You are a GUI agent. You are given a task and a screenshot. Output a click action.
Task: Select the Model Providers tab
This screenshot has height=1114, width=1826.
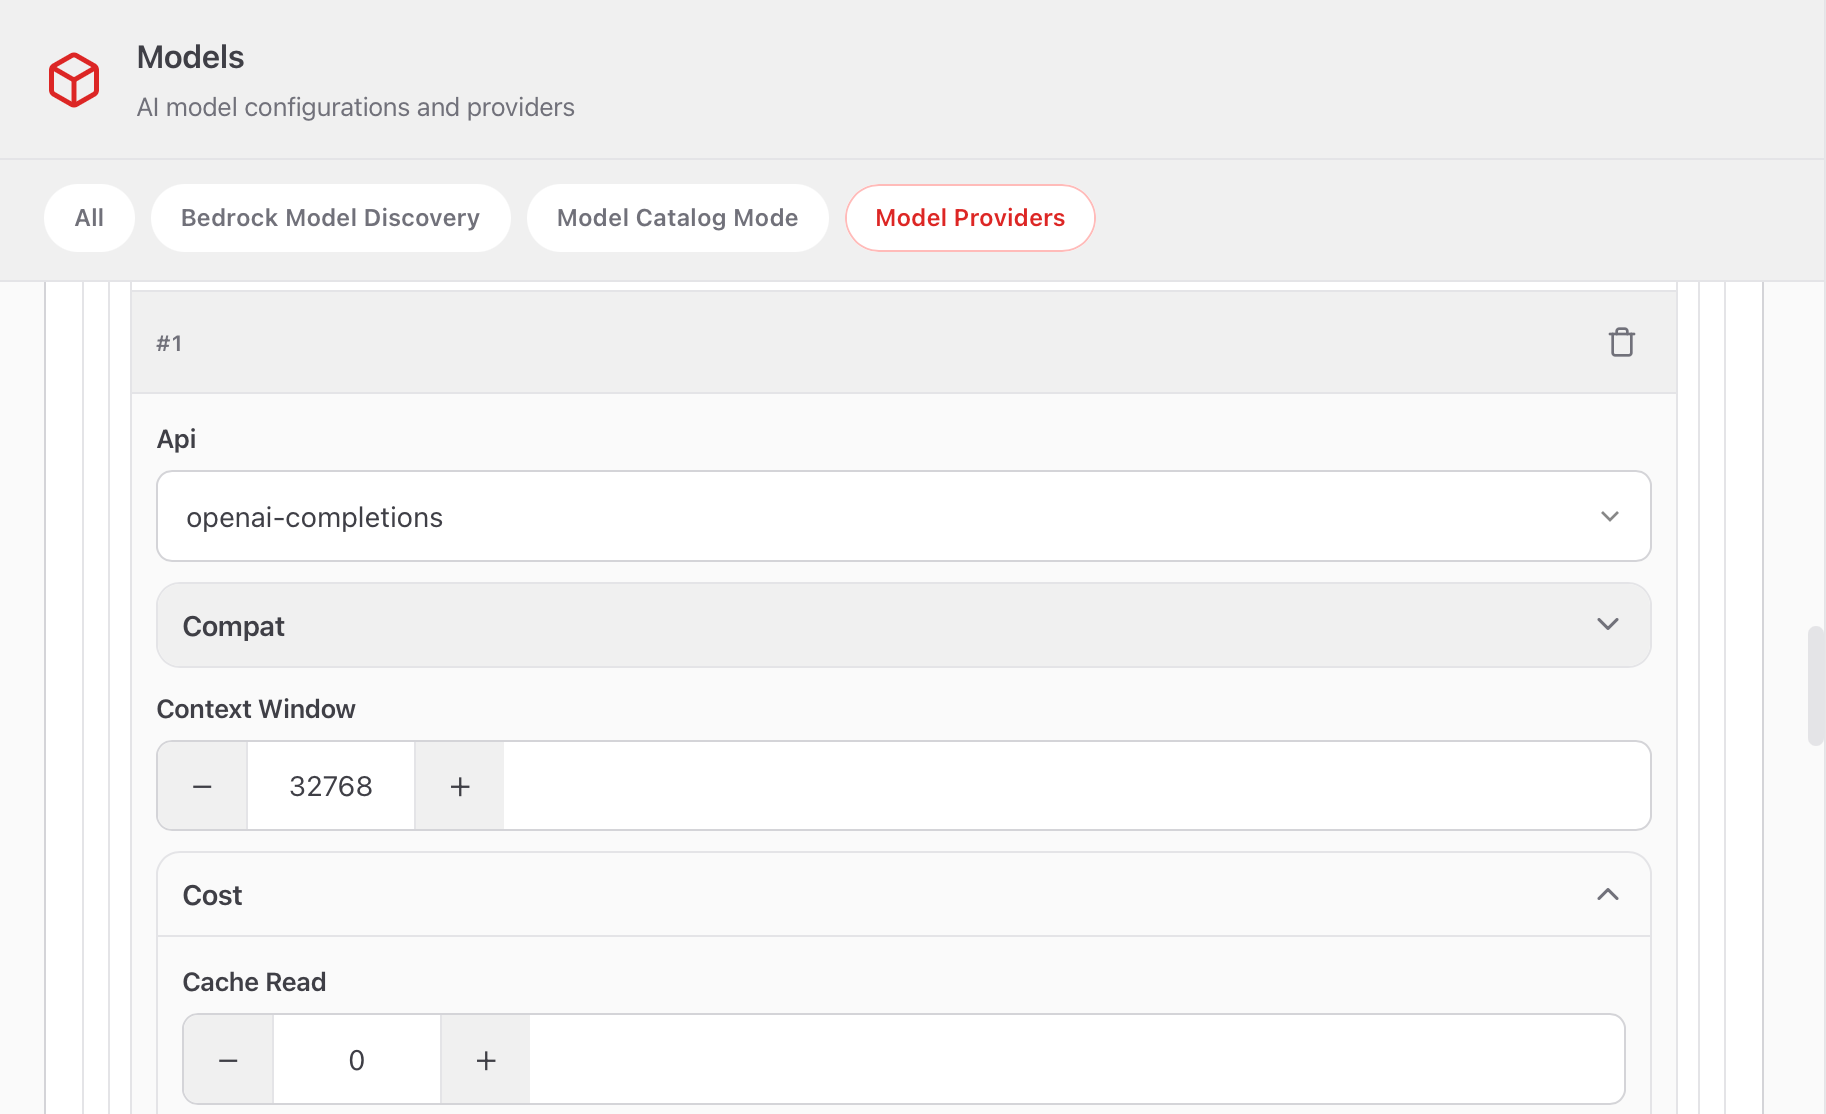tap(970, 218)
